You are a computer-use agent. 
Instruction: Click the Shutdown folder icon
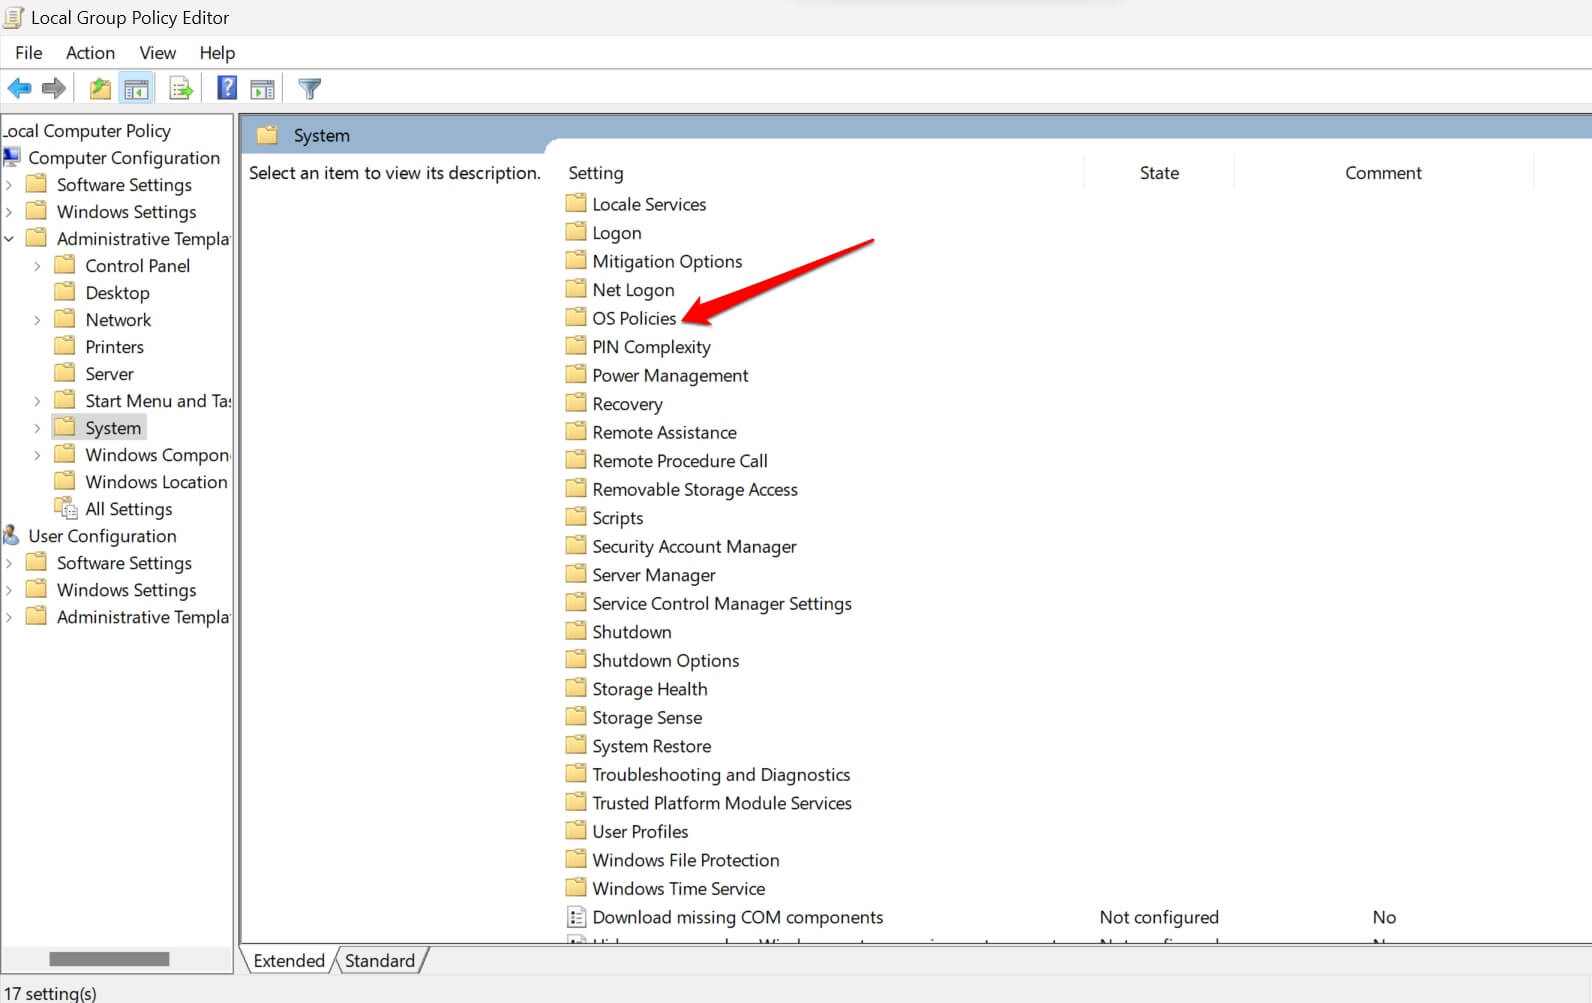(x=576, y=631)
